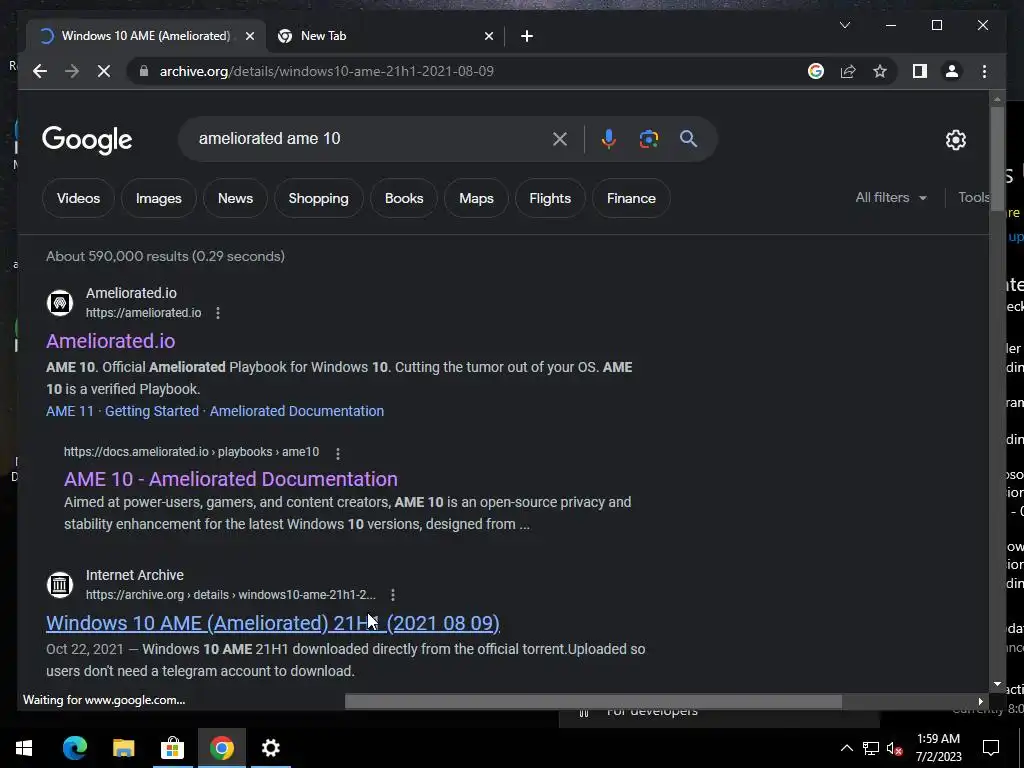Submit search with the magnifier icon
The height and width of the screenshot is (768, 1024).
688,138
